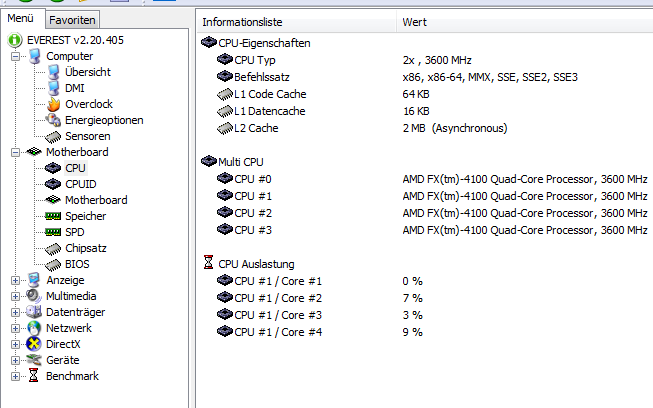Expand the Datenträger tree node
Image resolution: width=653 pixels, height=408 pixels.
pyautogui.click(x=15, y=312)
